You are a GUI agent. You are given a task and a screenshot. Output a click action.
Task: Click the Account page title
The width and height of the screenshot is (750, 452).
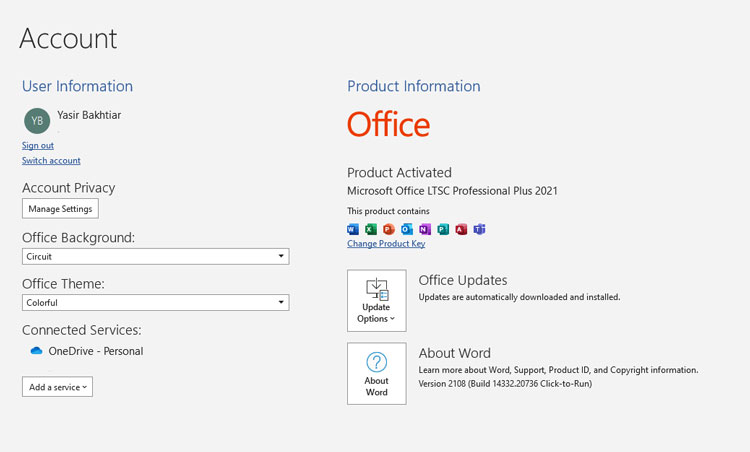68,38
